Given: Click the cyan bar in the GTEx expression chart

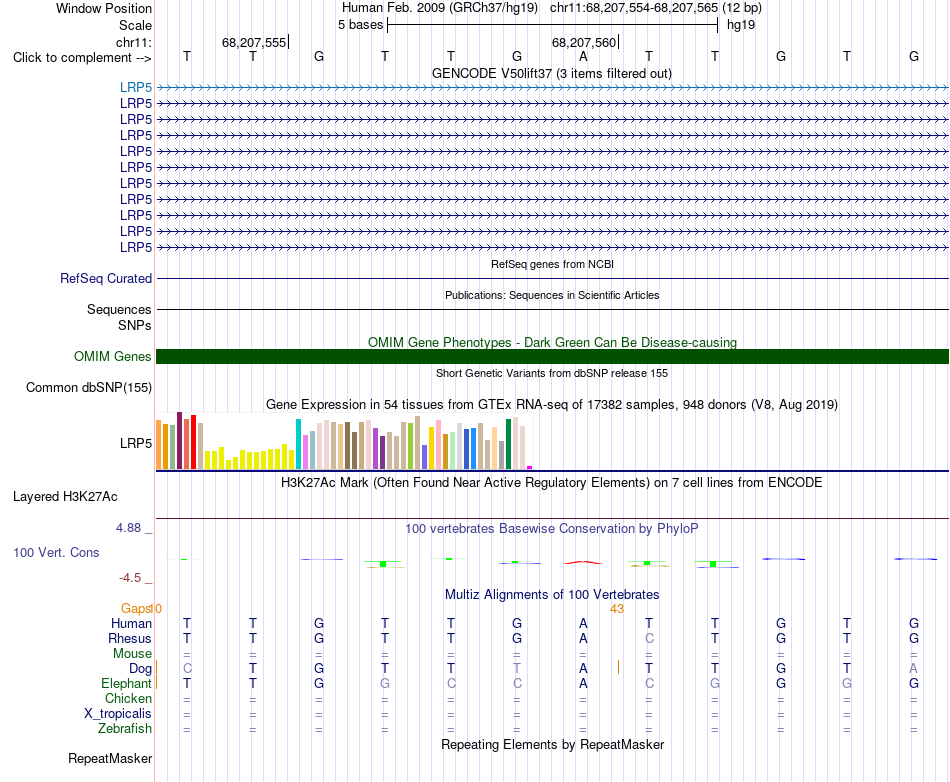Looking at the screenshot, I should point(298,444).
